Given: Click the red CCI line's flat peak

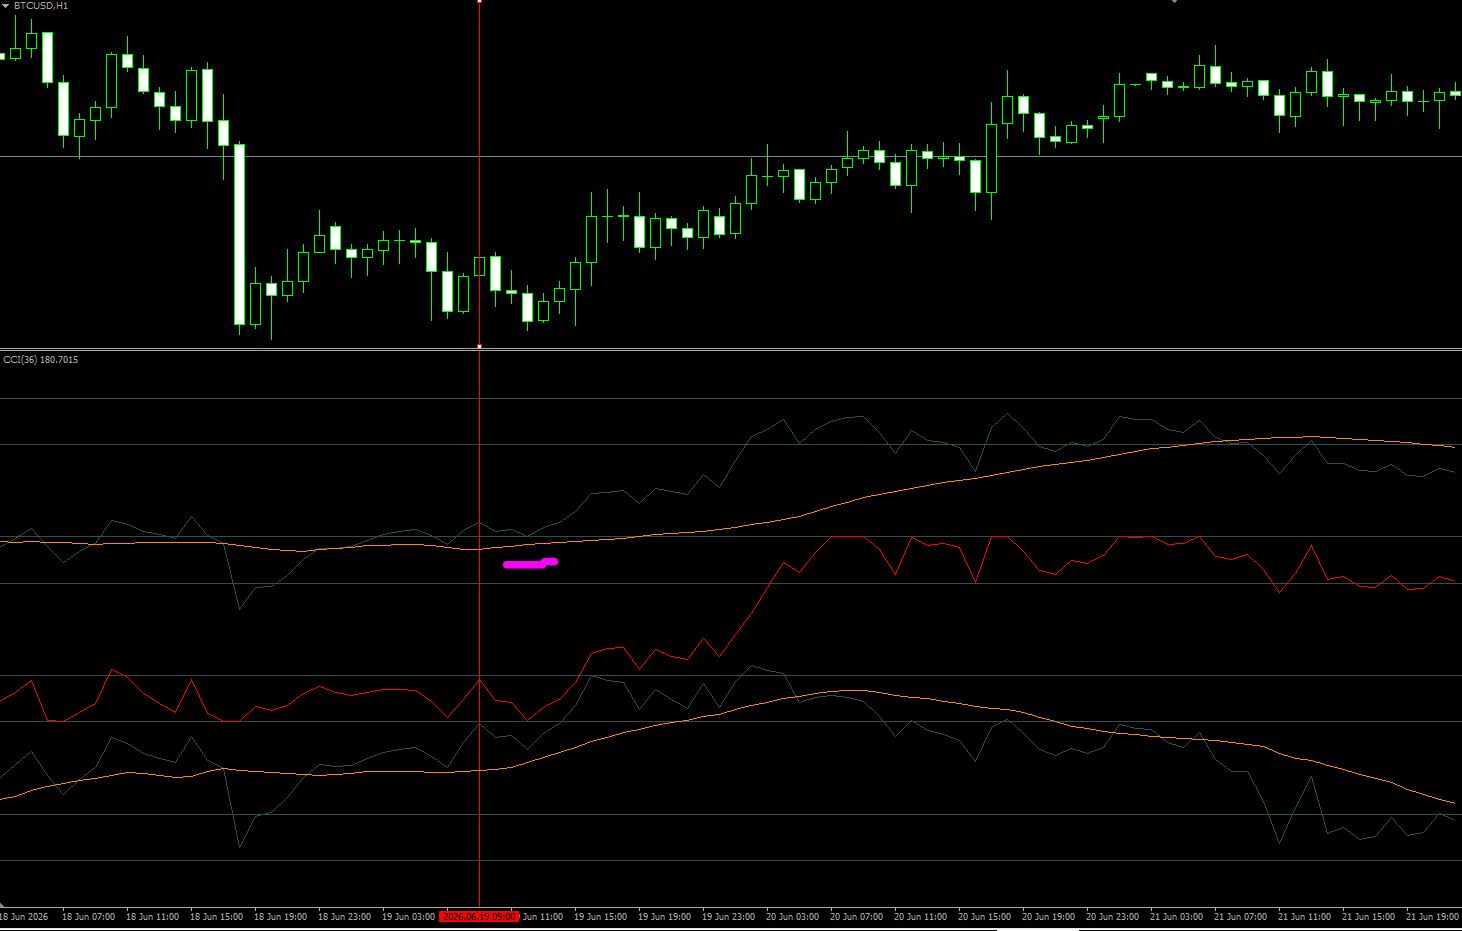Looking at the screenshot, I should (848, 537).
